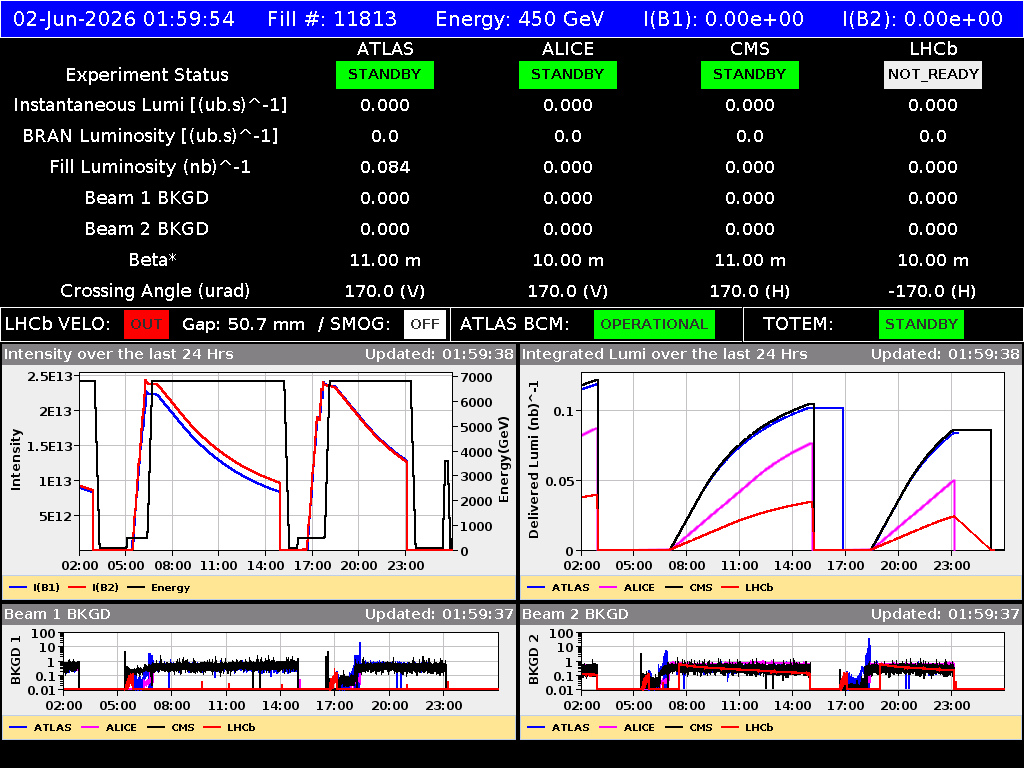
Task: Click the I(B1) legend entry in intensity chart
Action: [35, 588]
